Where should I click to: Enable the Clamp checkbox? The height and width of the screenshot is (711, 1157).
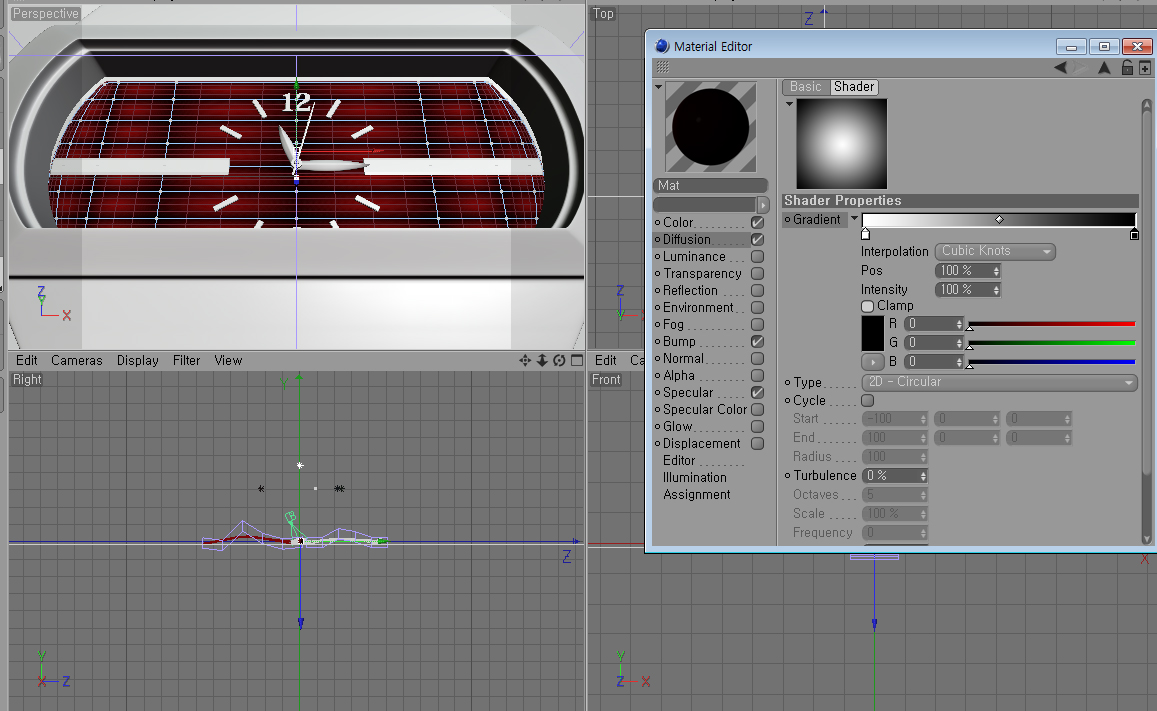tap(867, 306)
